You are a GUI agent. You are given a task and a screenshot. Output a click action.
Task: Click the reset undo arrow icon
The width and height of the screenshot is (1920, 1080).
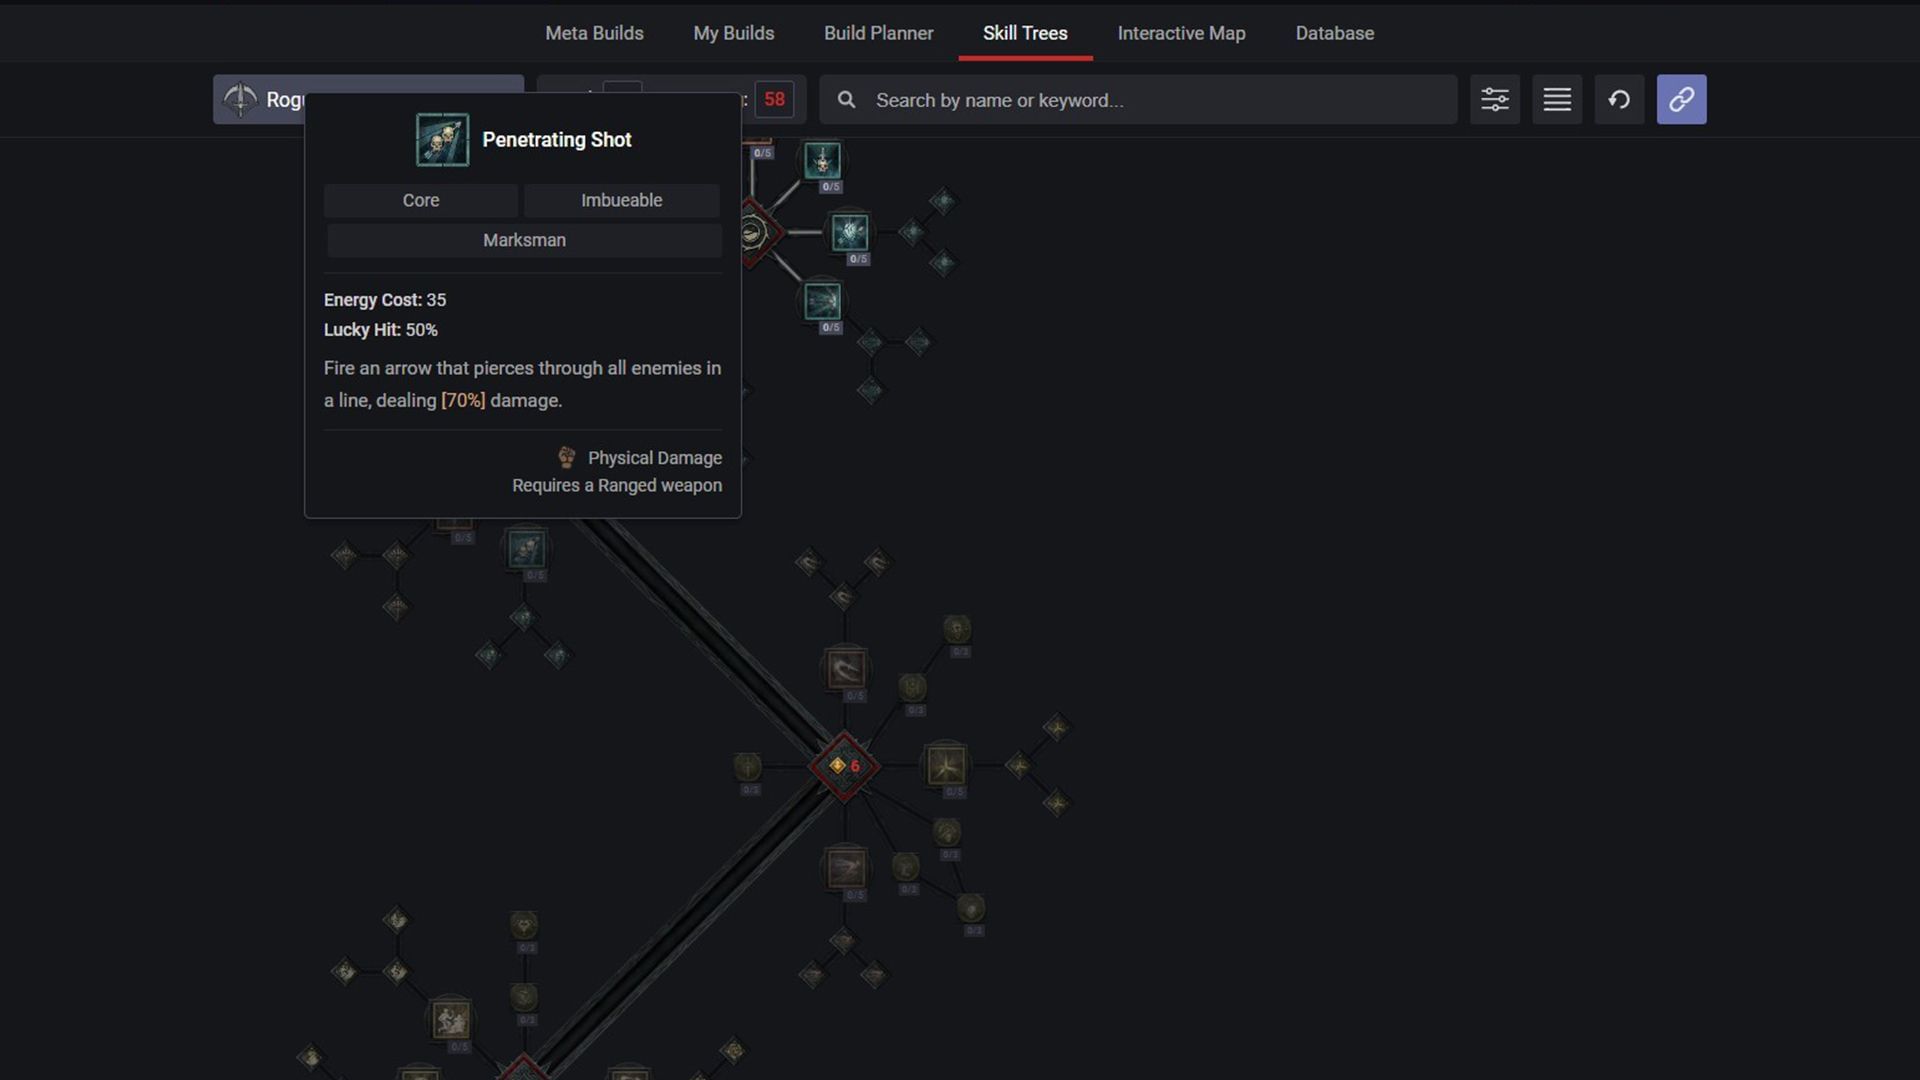[1618, 99]
